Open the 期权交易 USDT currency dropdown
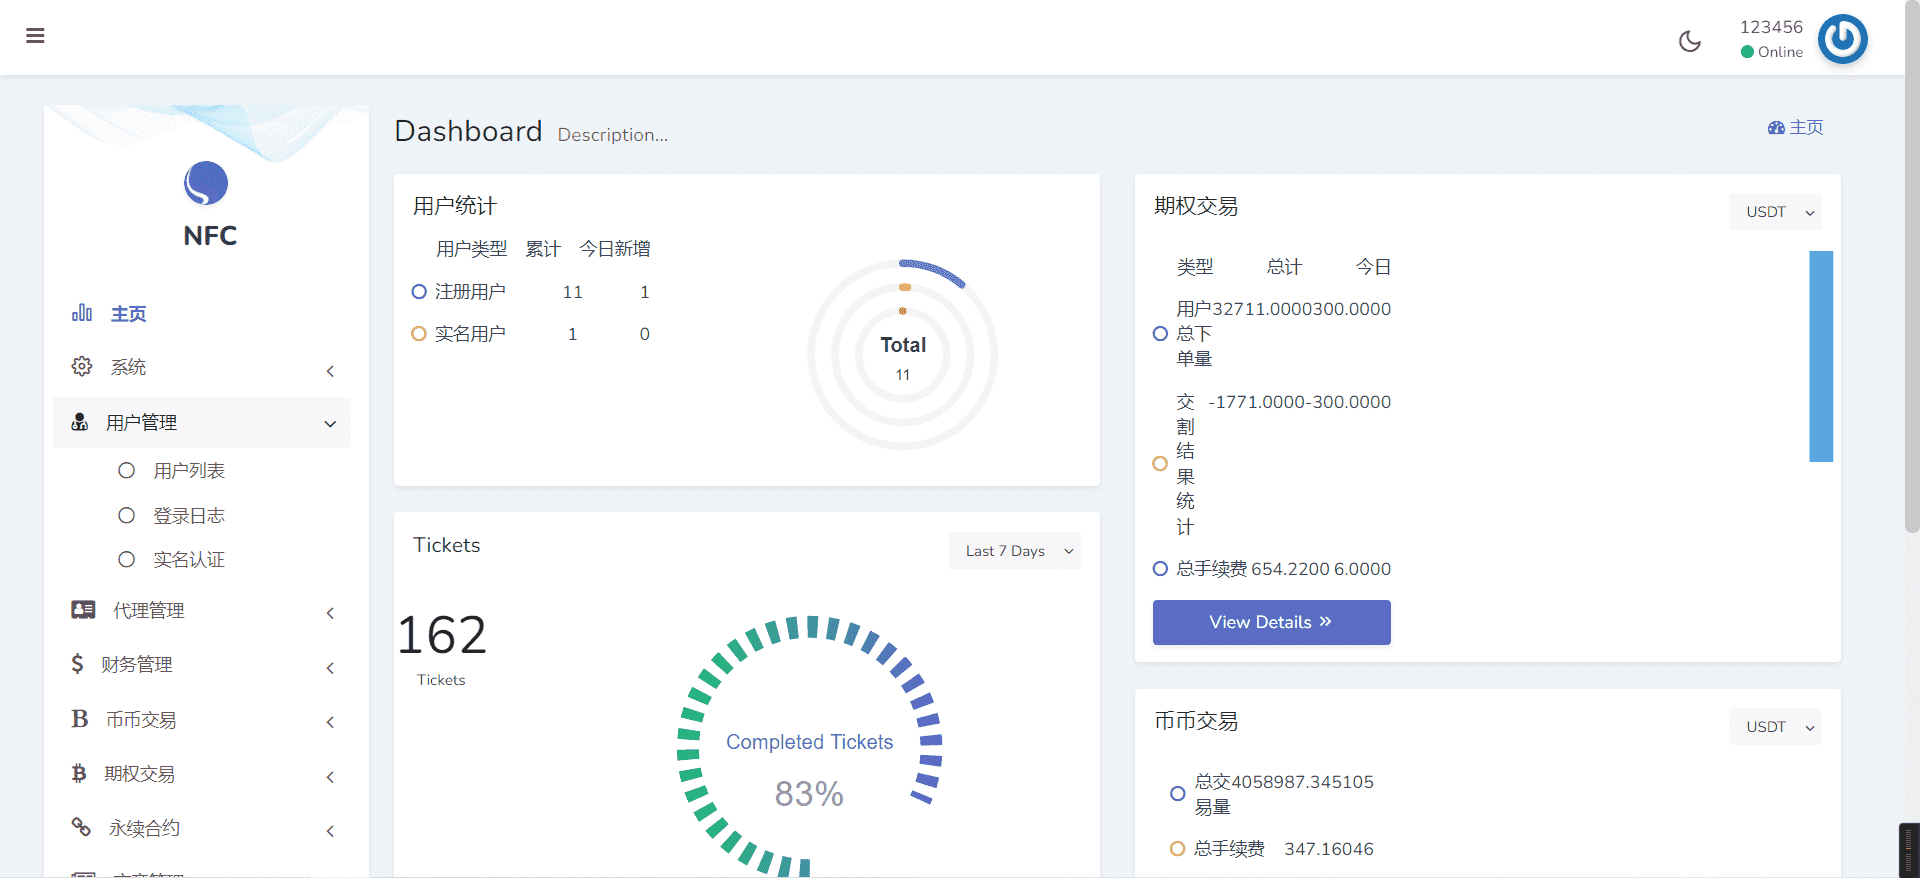The height and width of the screenshot is (878, 1920). (x=1775, y=212)
